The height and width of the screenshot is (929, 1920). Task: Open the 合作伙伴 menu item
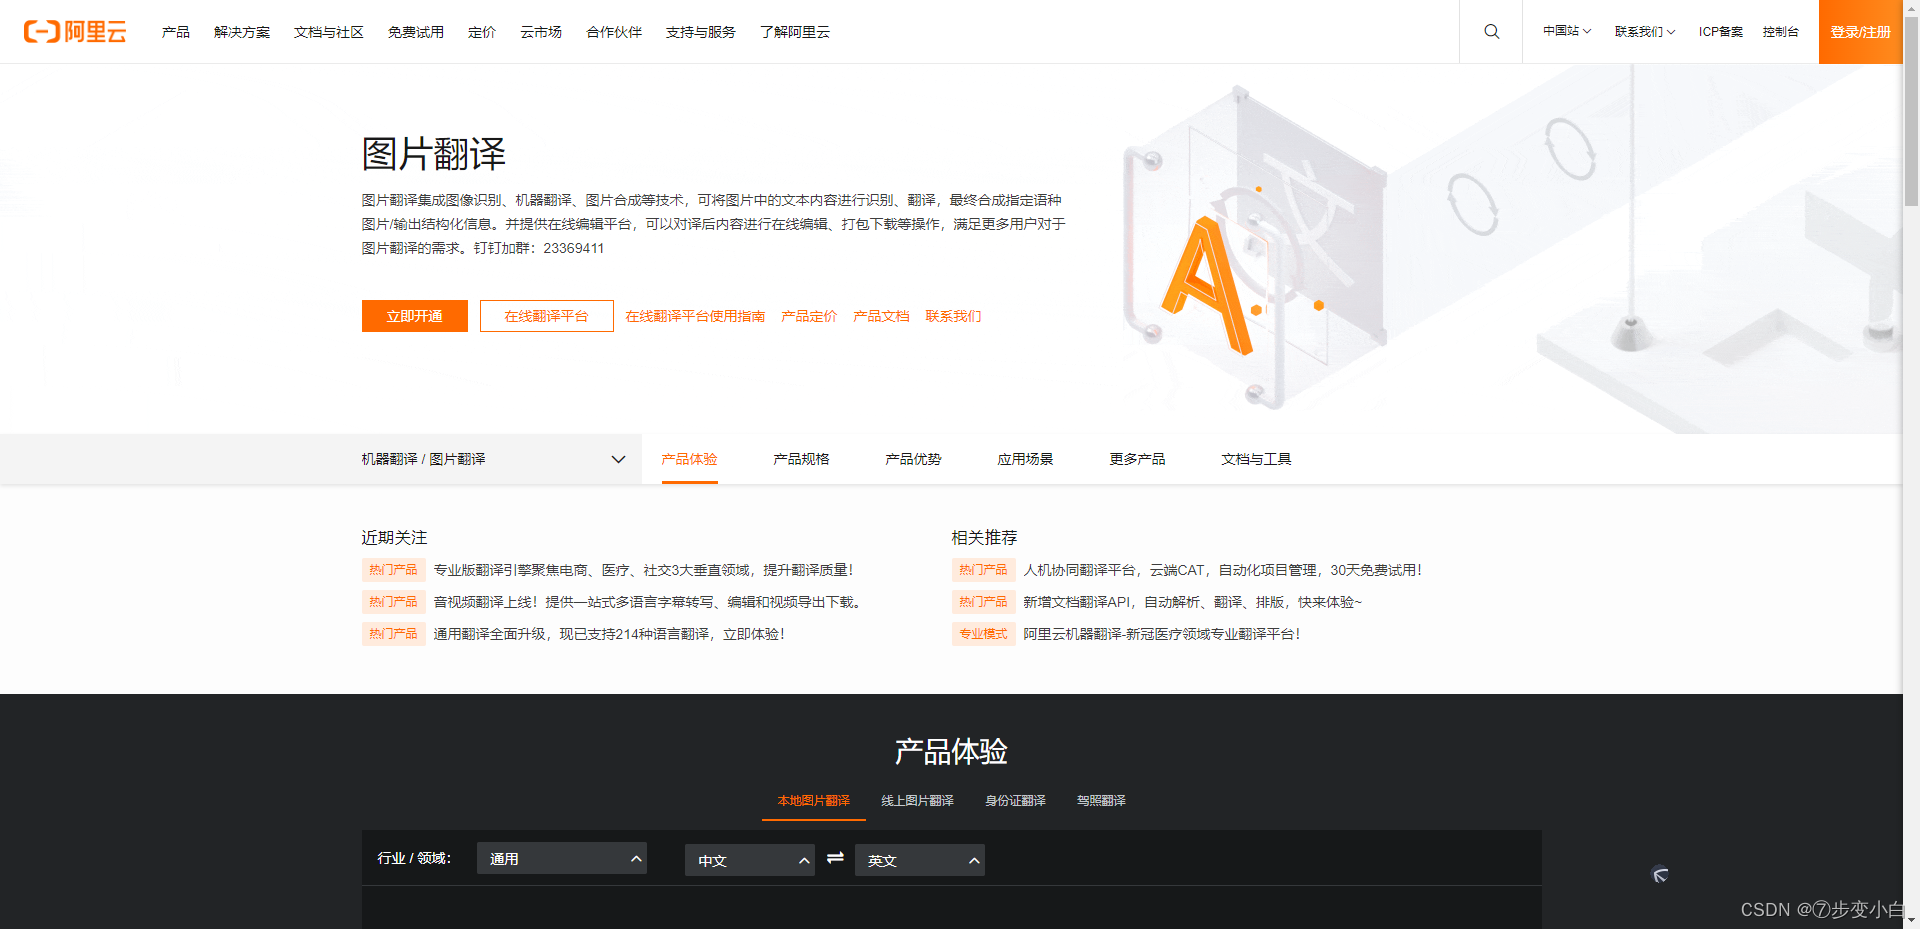614,32
